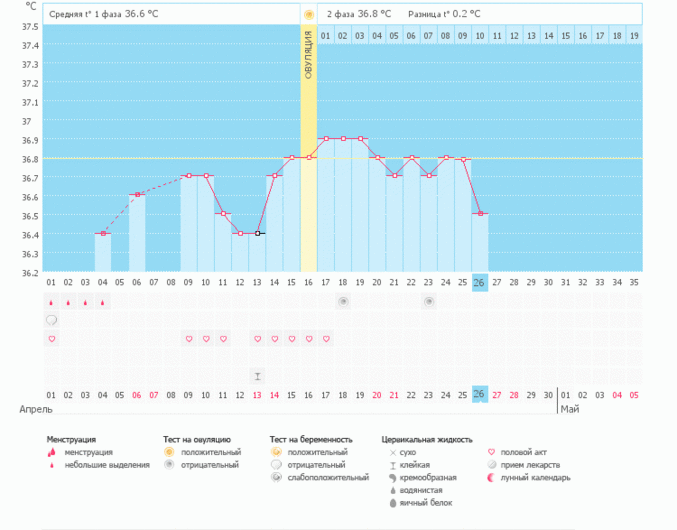Click negative ovulation test icon on day 18

click(x=343, y=301)
